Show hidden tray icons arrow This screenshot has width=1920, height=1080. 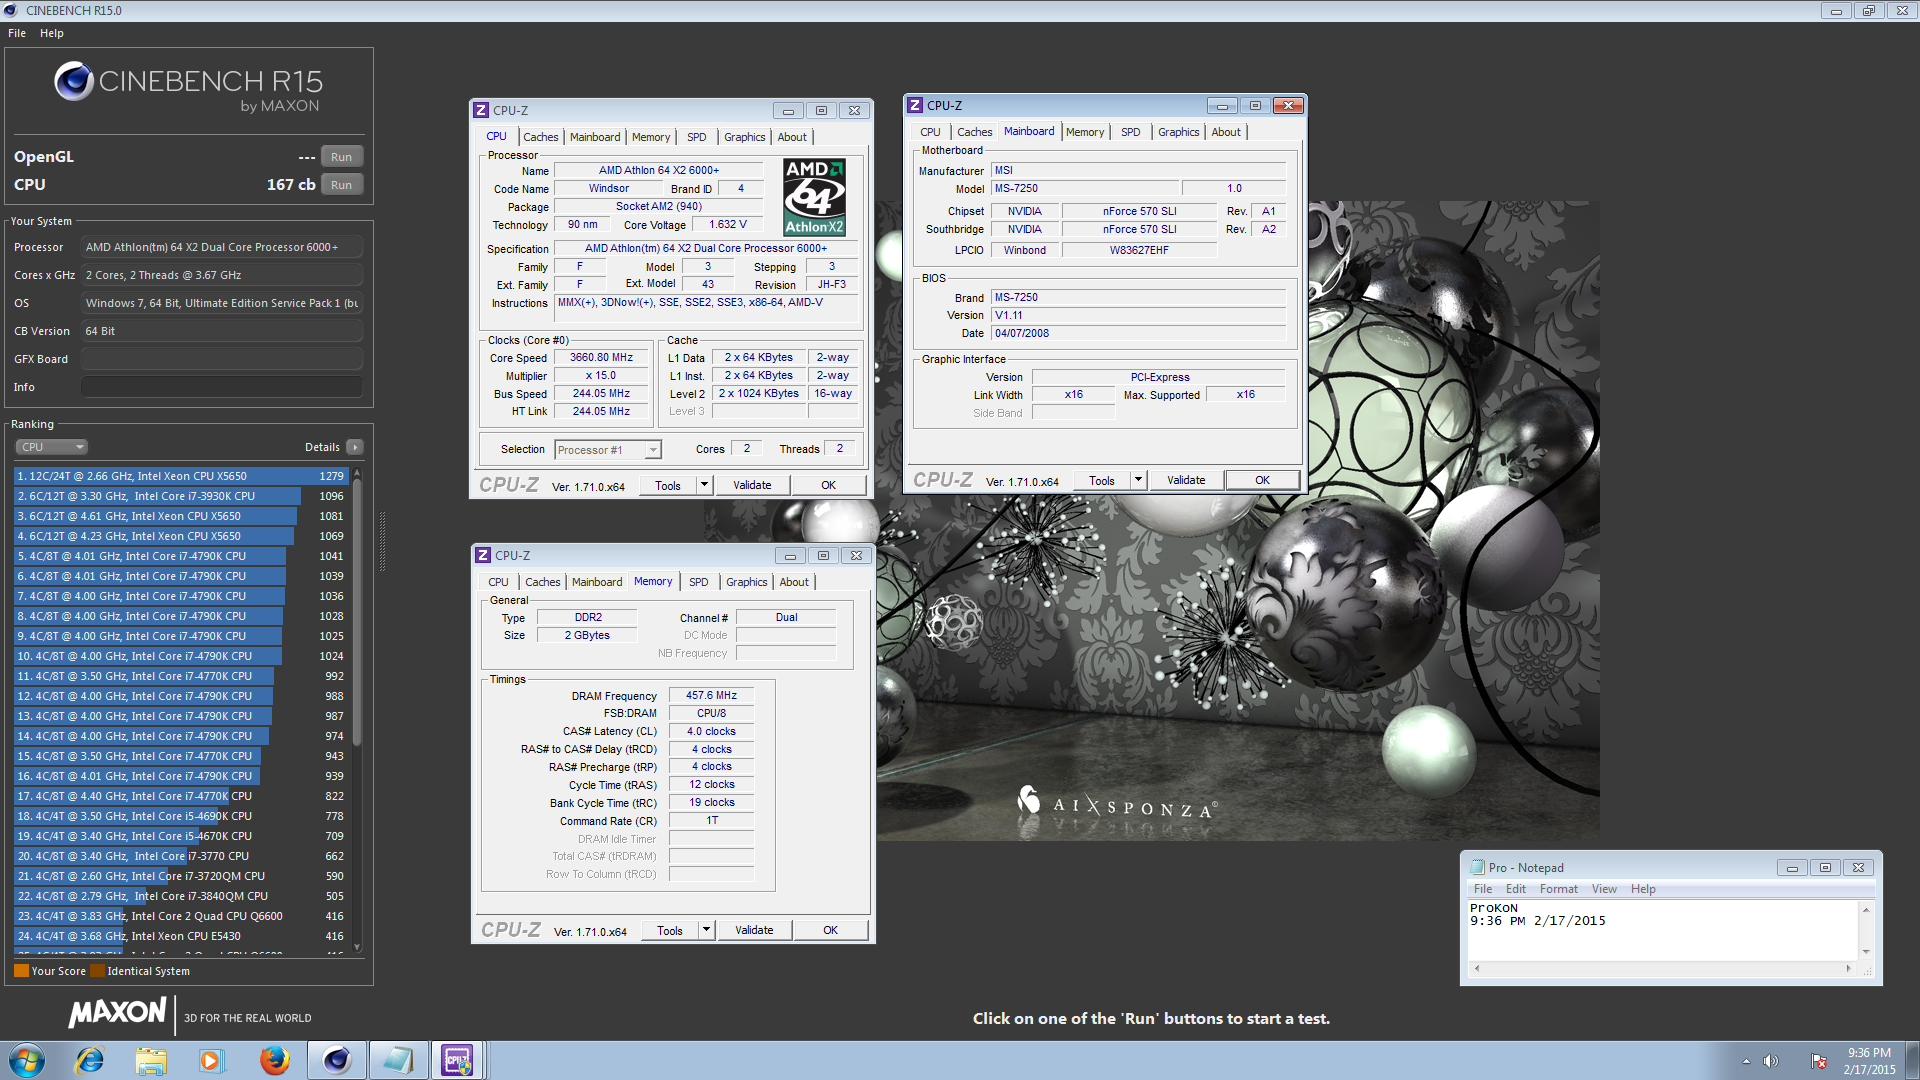(x=1746, y=1061)
